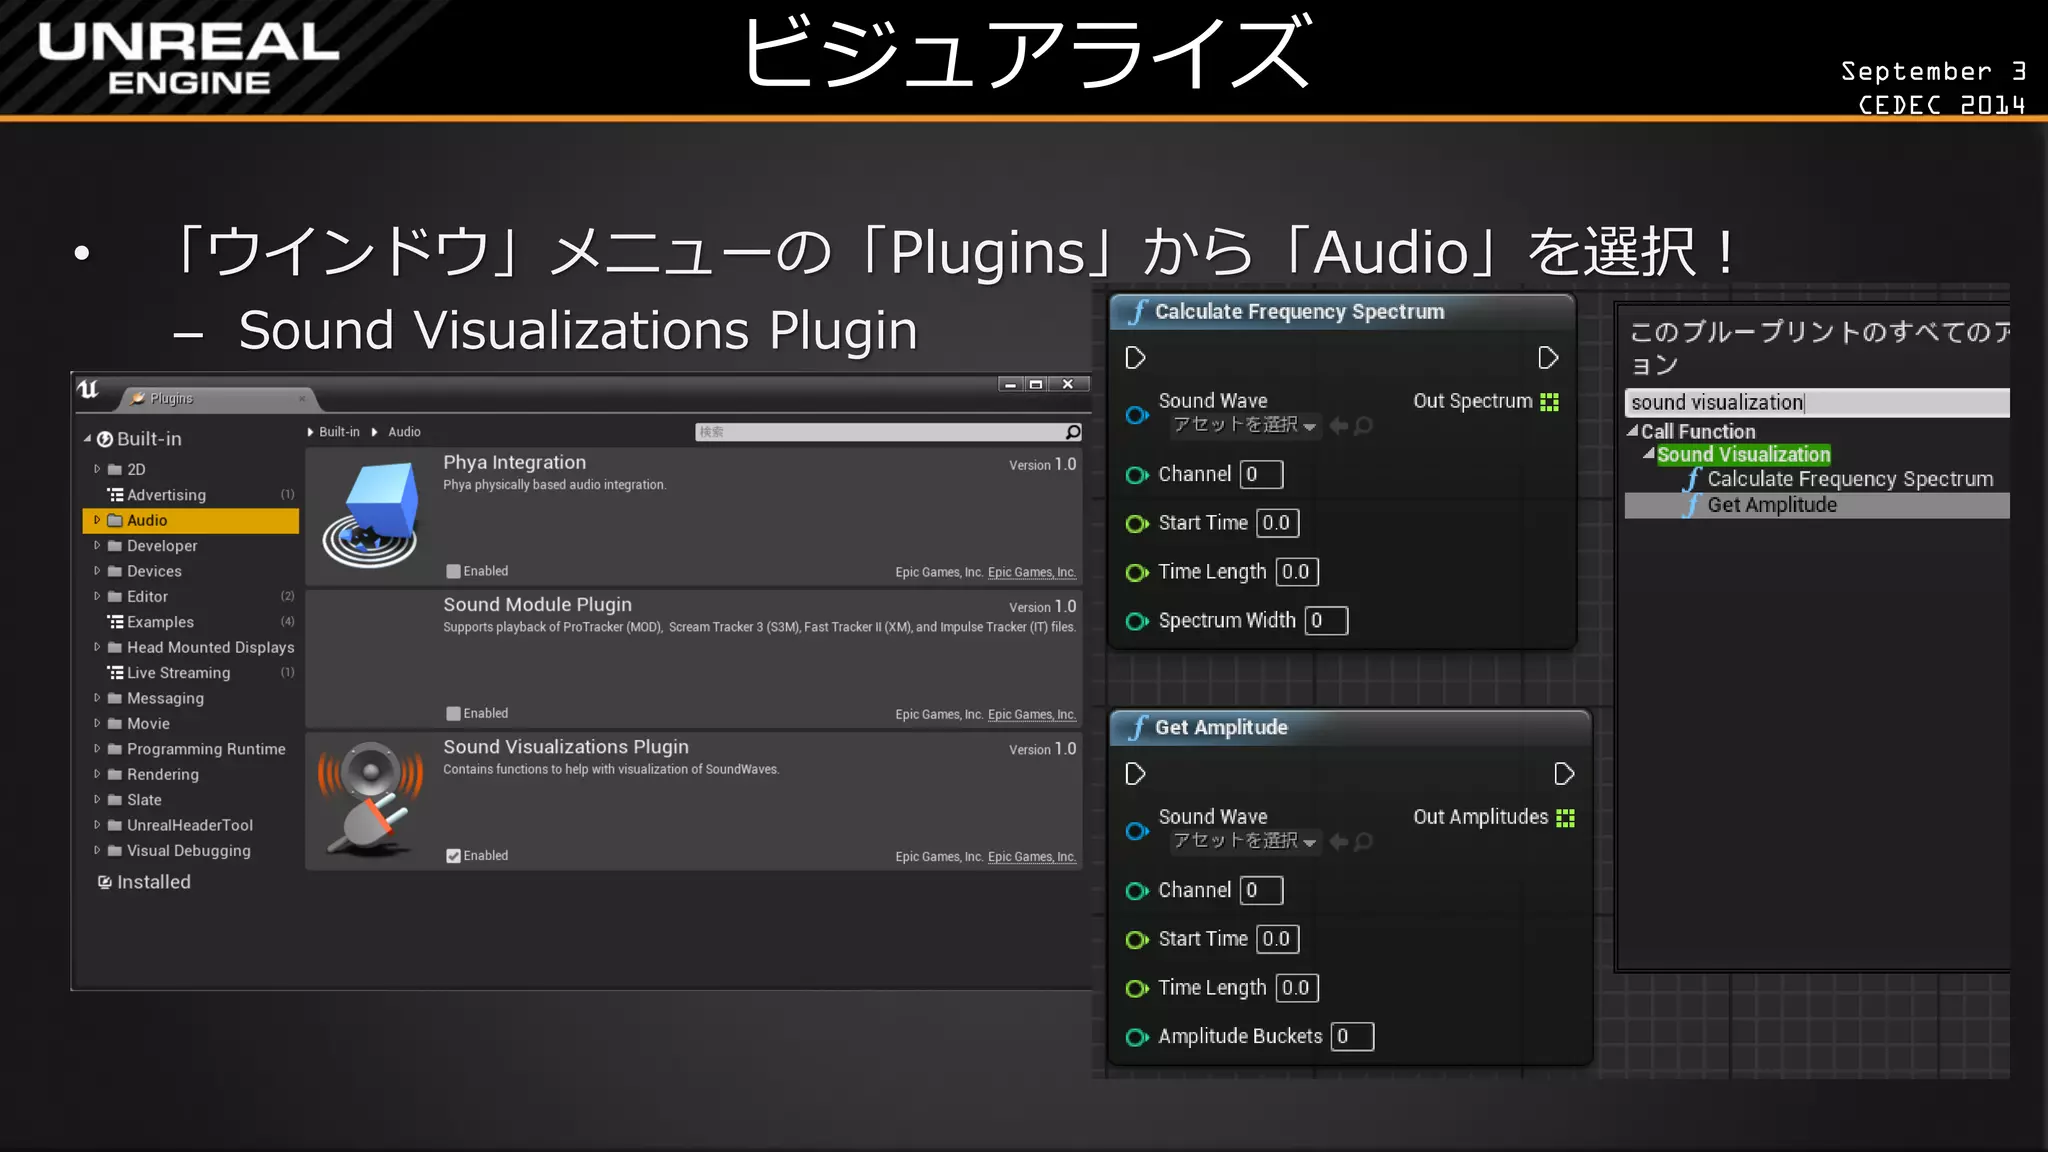Click the Spectrum Width pin
This screenshot has height=1152, width=2048.
1137,621
